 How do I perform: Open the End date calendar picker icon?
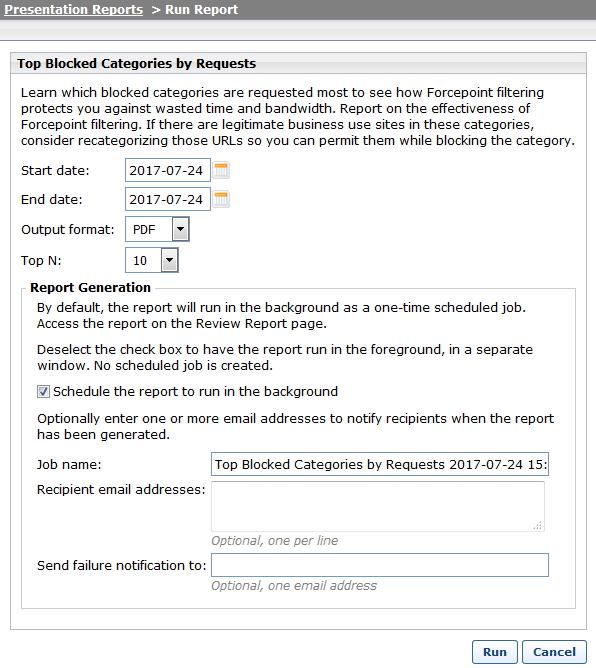[221, 199]
